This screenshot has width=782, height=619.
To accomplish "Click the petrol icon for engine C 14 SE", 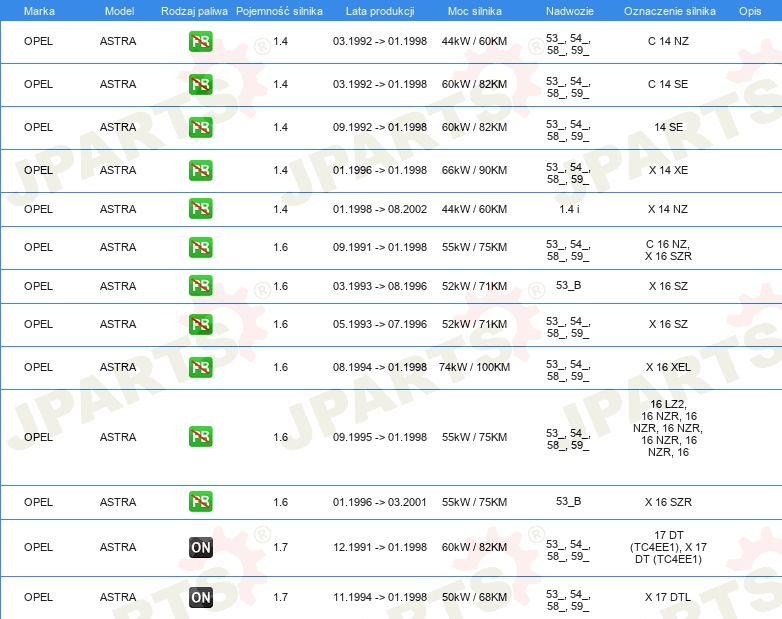I will pyautogui.click(x=200, y=84).
